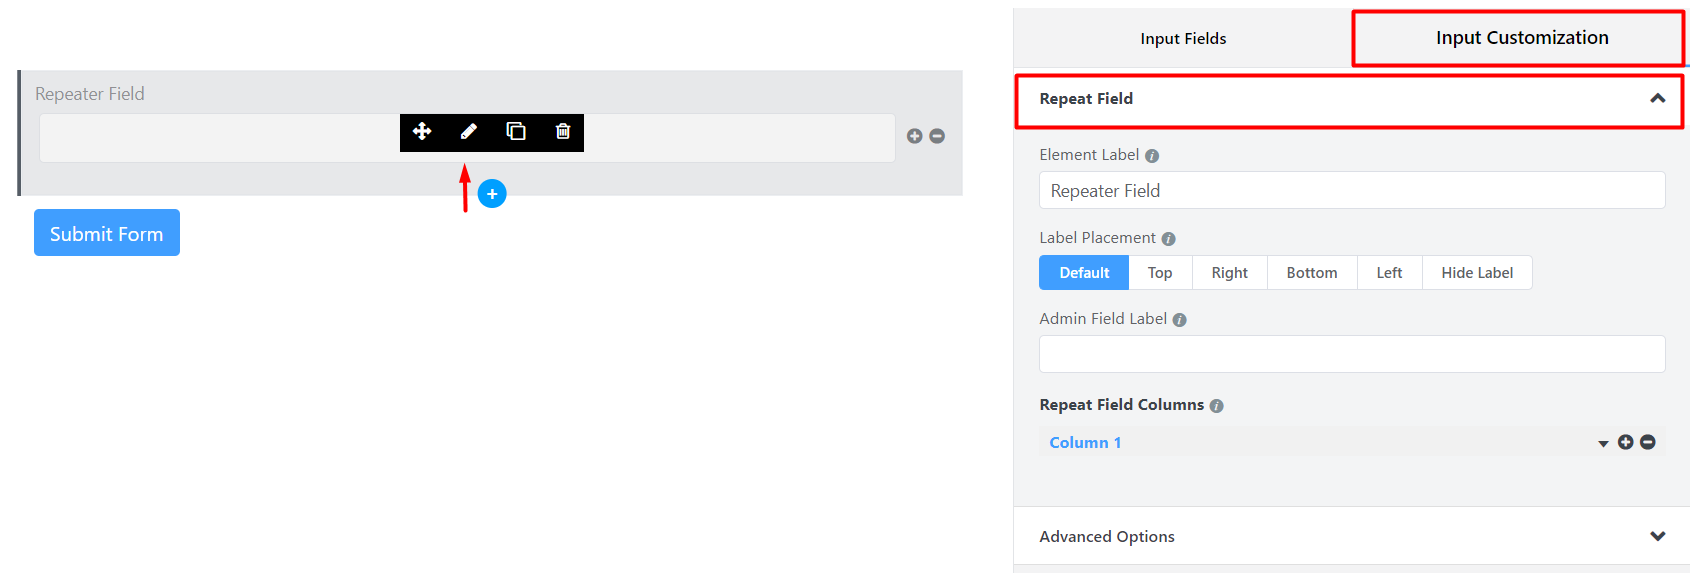1690x573 pixels.
Task: Choose Hide Label placement option
Action: click(1476, 273)
